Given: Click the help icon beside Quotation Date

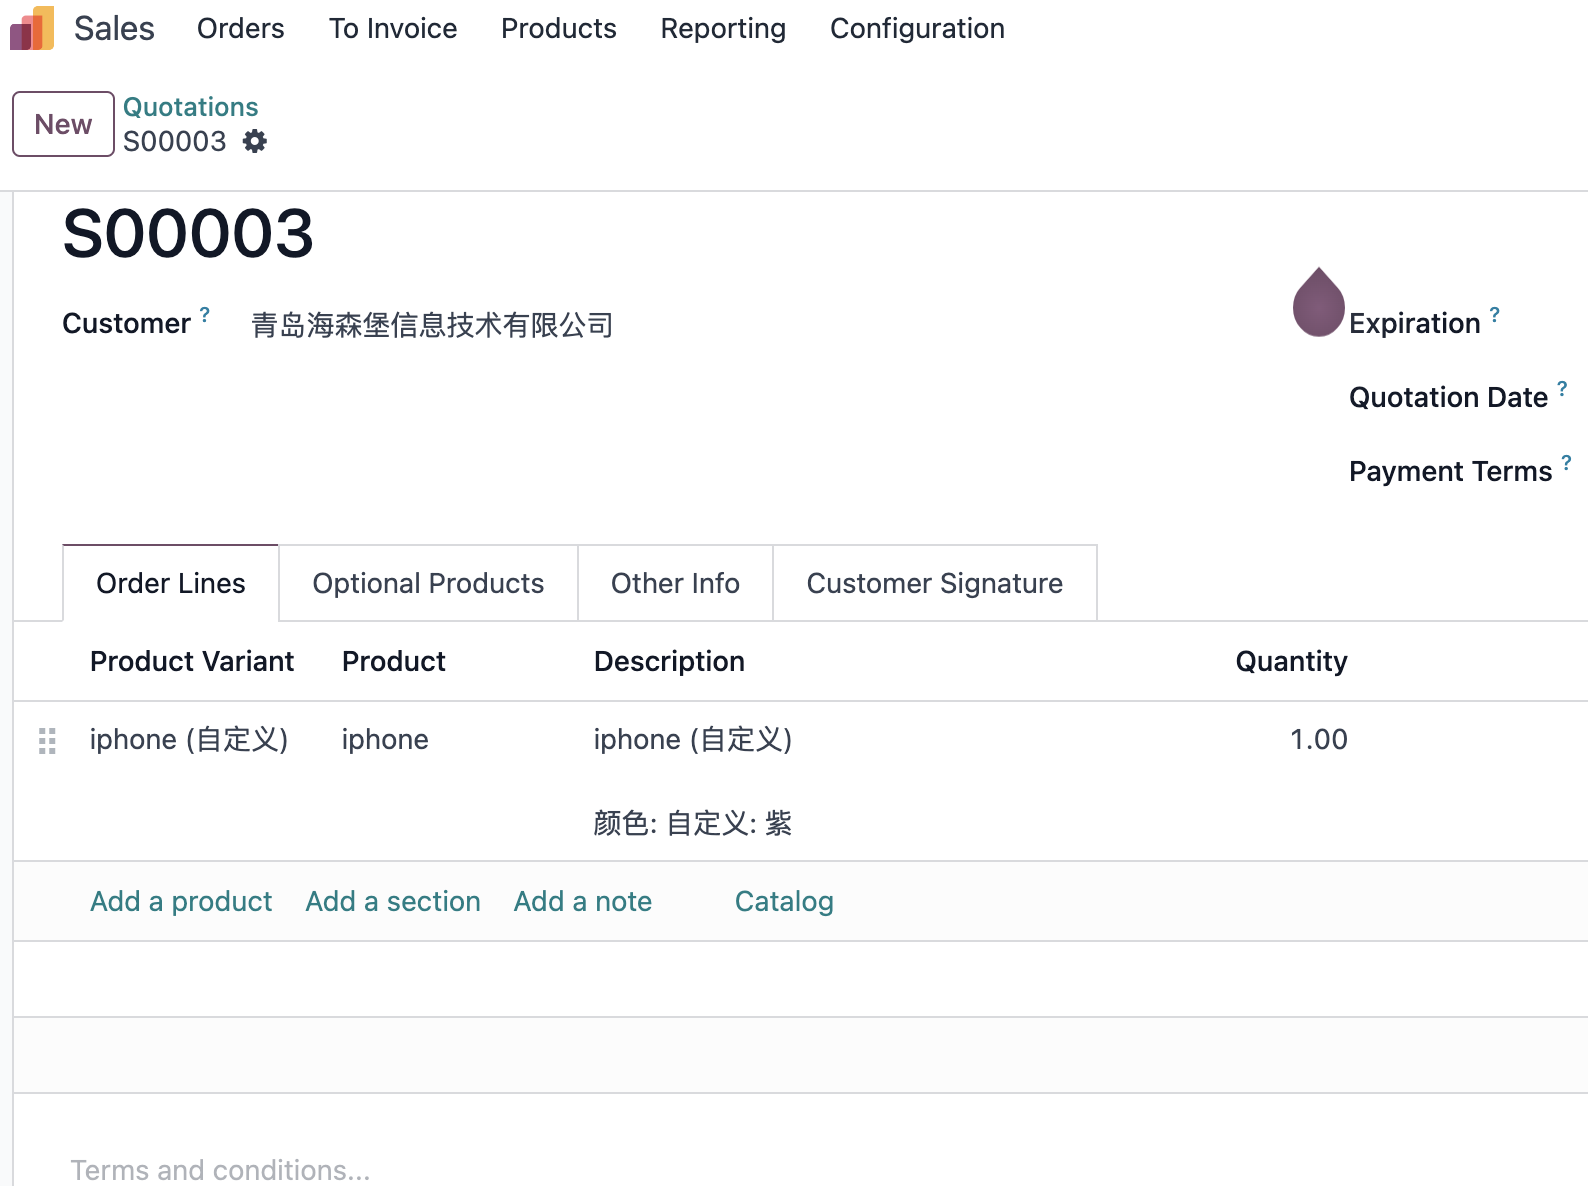Looking at the screenshot, I should (x=1562, y=388).
